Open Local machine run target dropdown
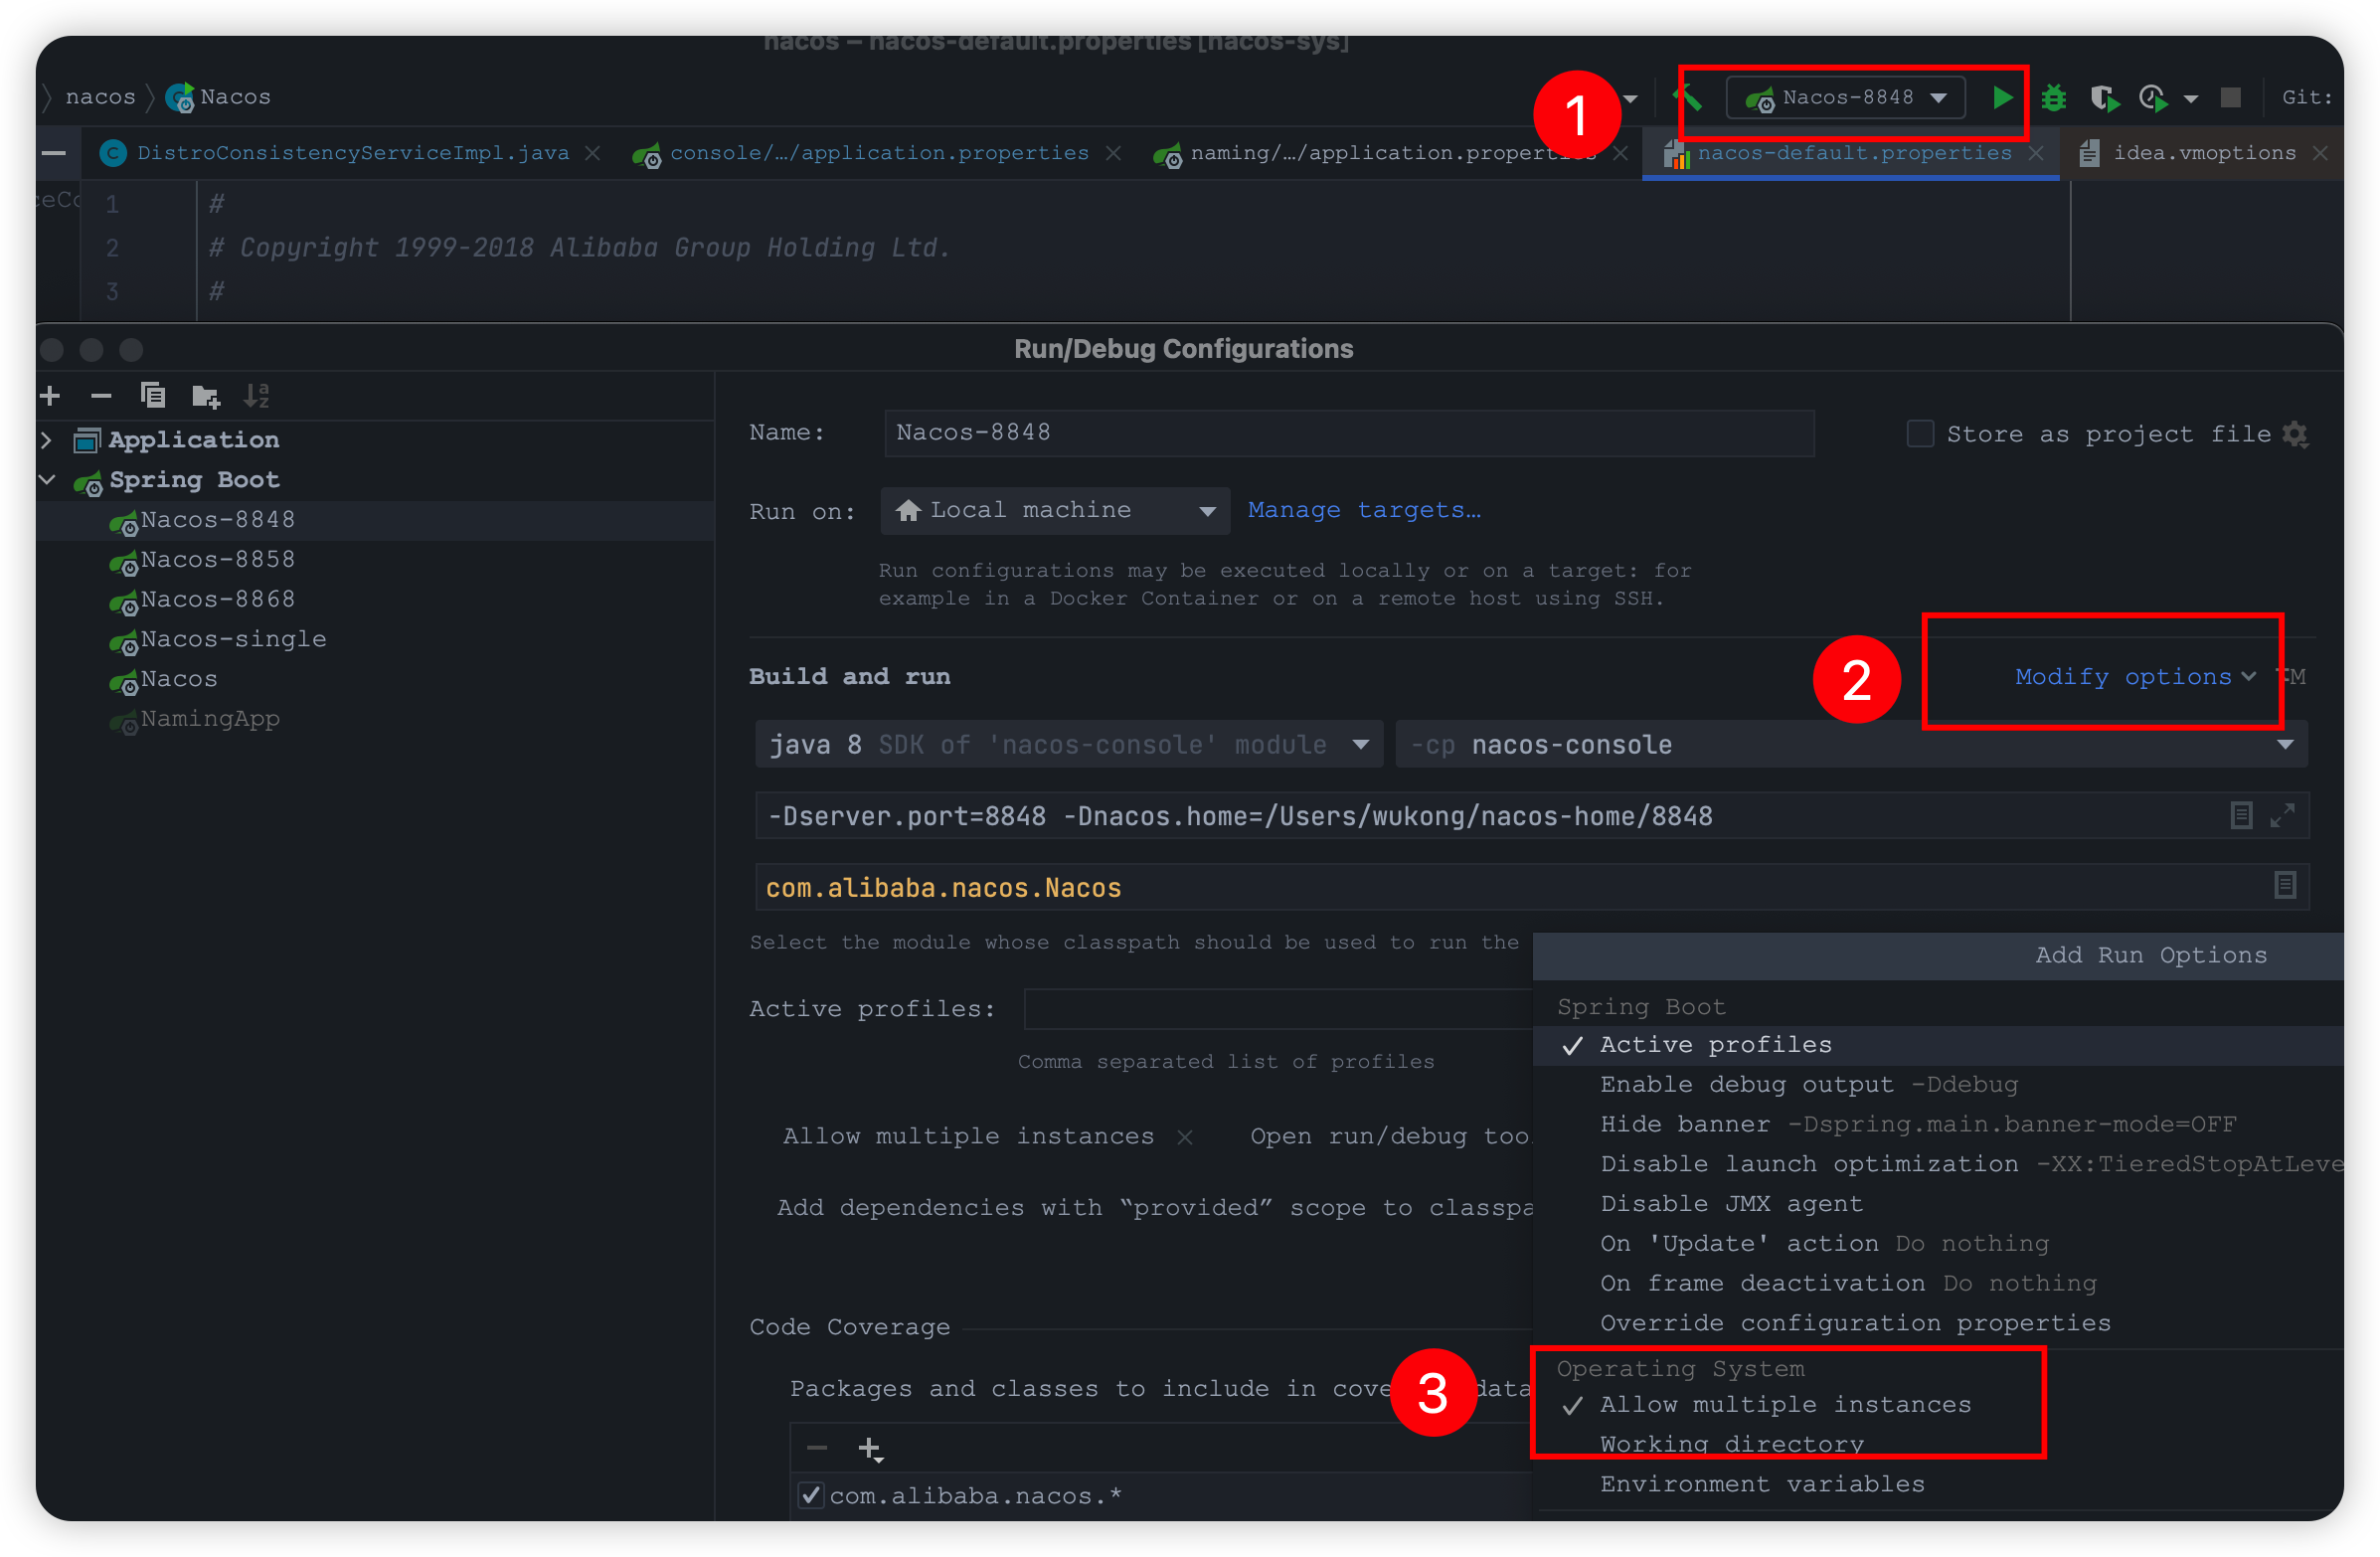This screenshot has width=2380, height=1557. pos(1054,511)
